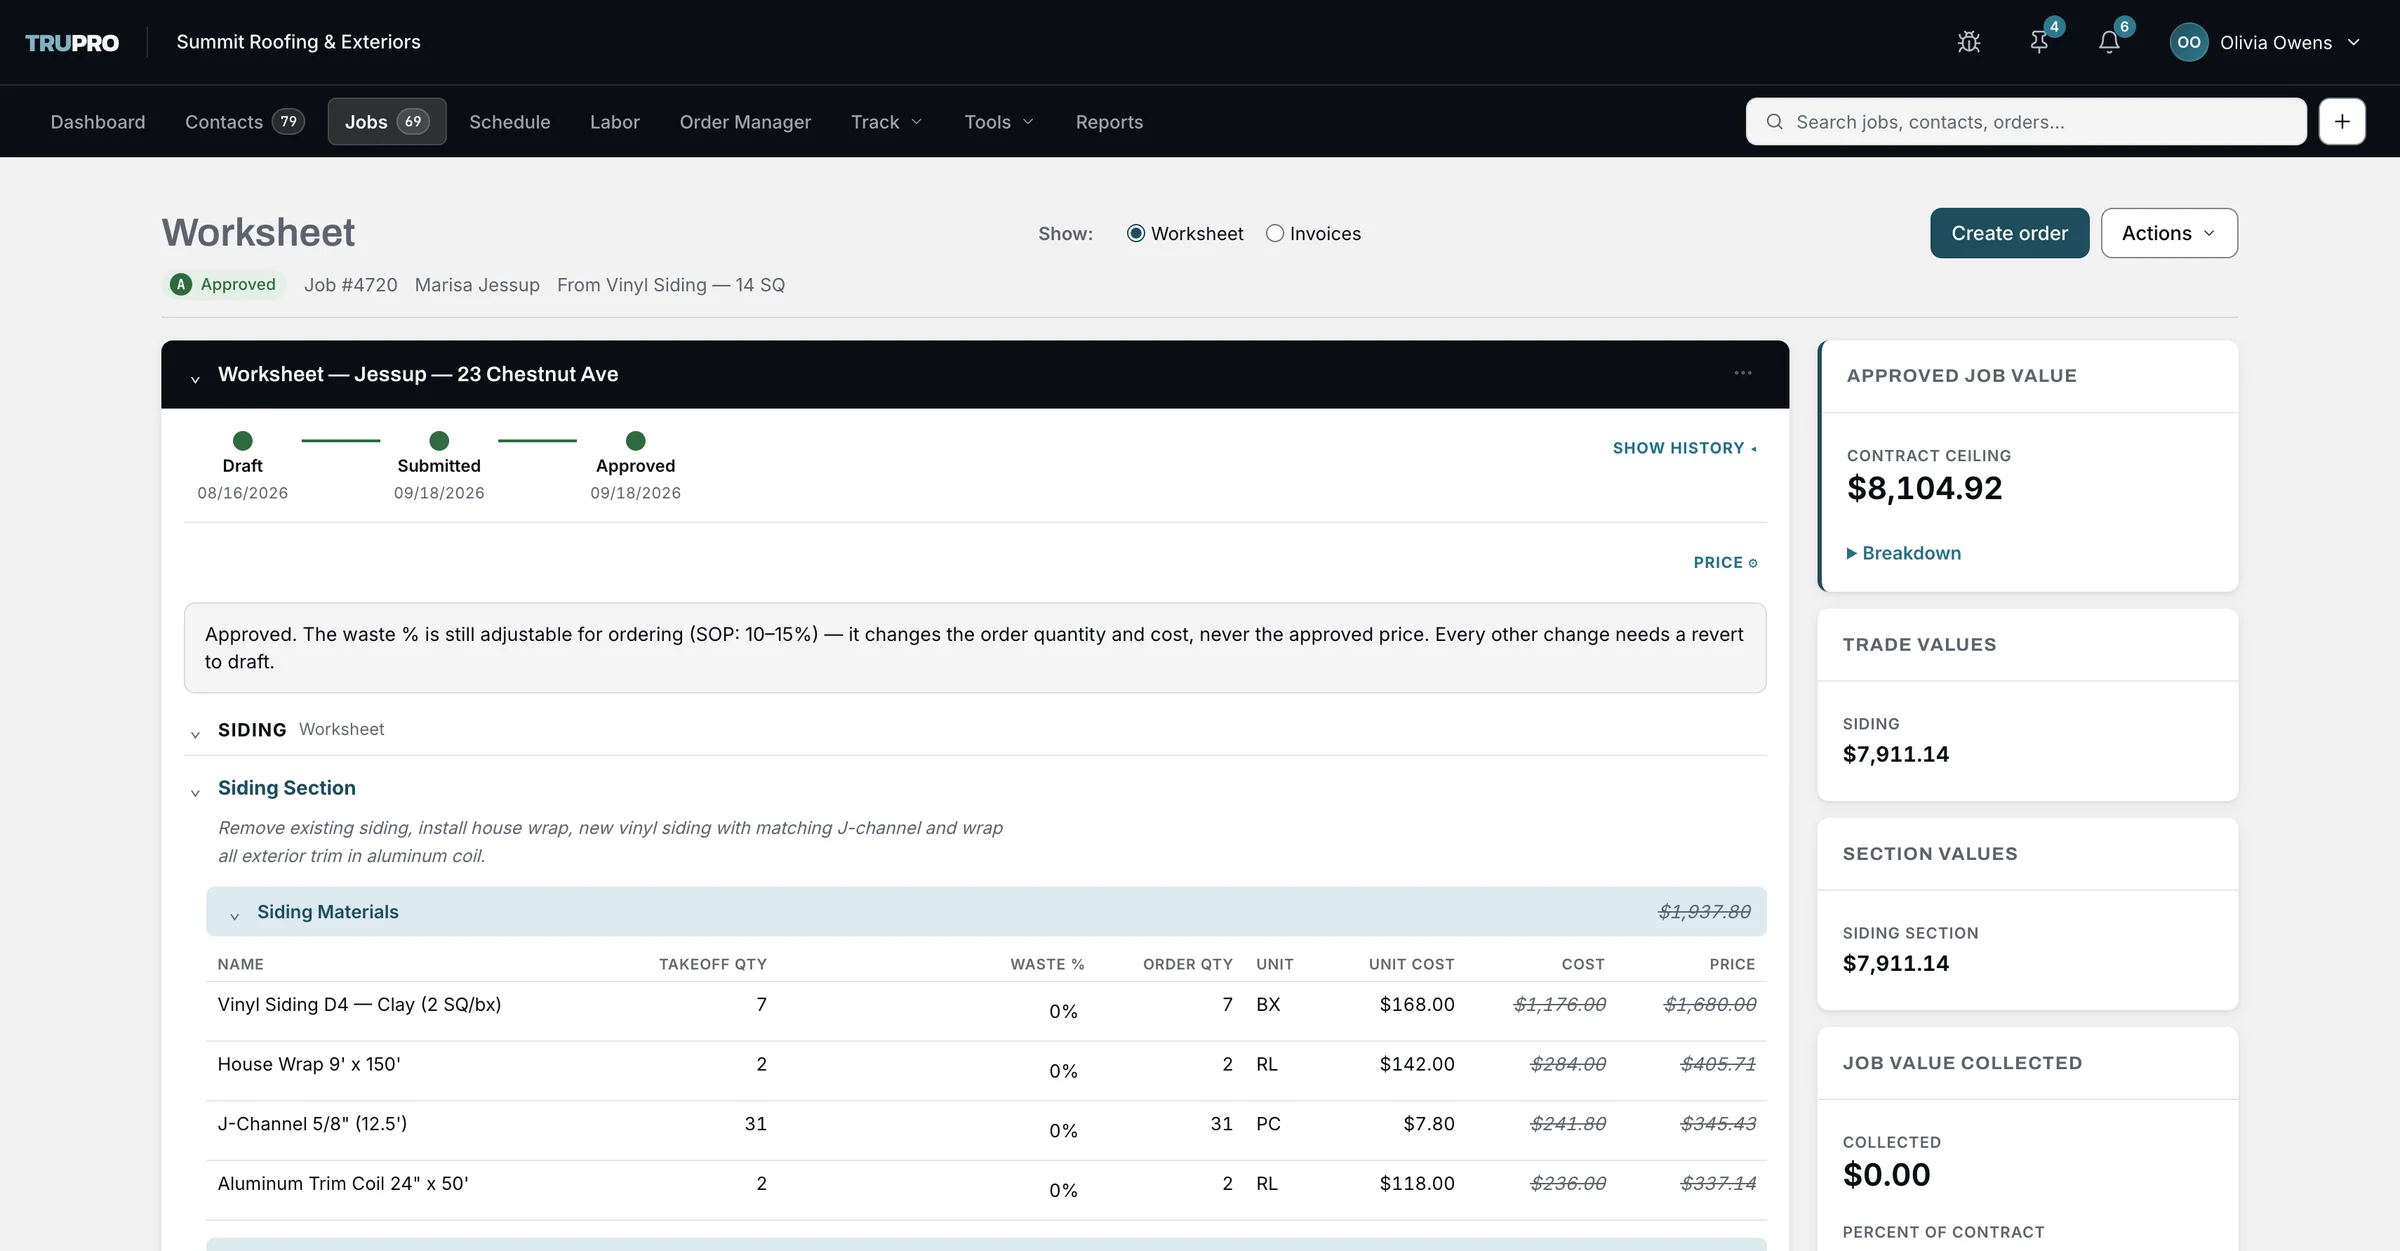Open the Order Manager tab
The height and width of the screenshot is (1251, 2400).
click(745, 122)
